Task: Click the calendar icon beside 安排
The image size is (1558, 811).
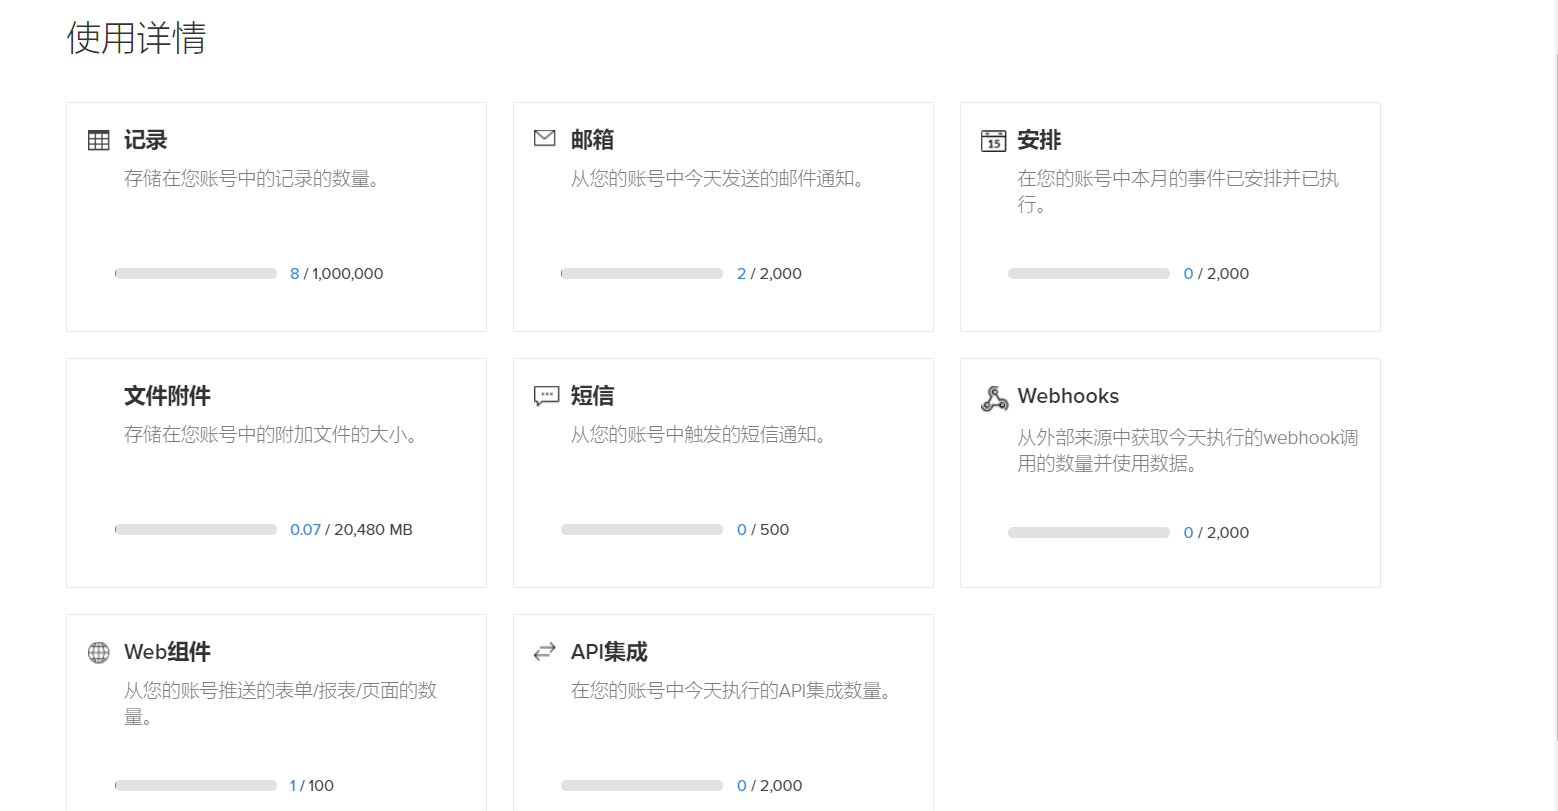Action: (993, 141)
